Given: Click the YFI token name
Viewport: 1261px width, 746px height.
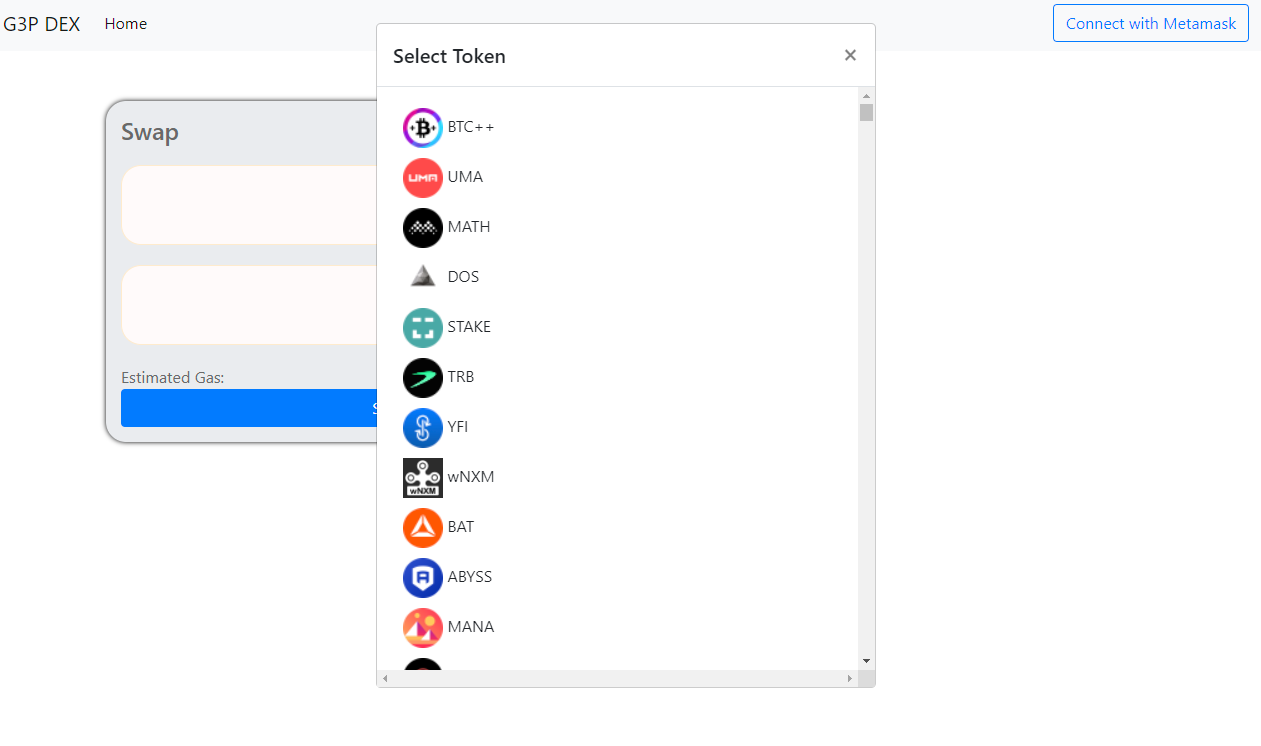Looking at the screenshot, I should [x=458, y=427].
